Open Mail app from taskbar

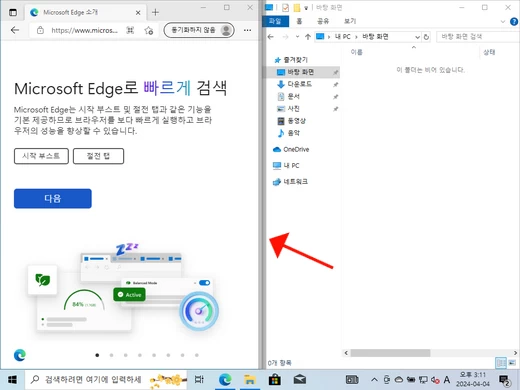[x=300, y=380]
